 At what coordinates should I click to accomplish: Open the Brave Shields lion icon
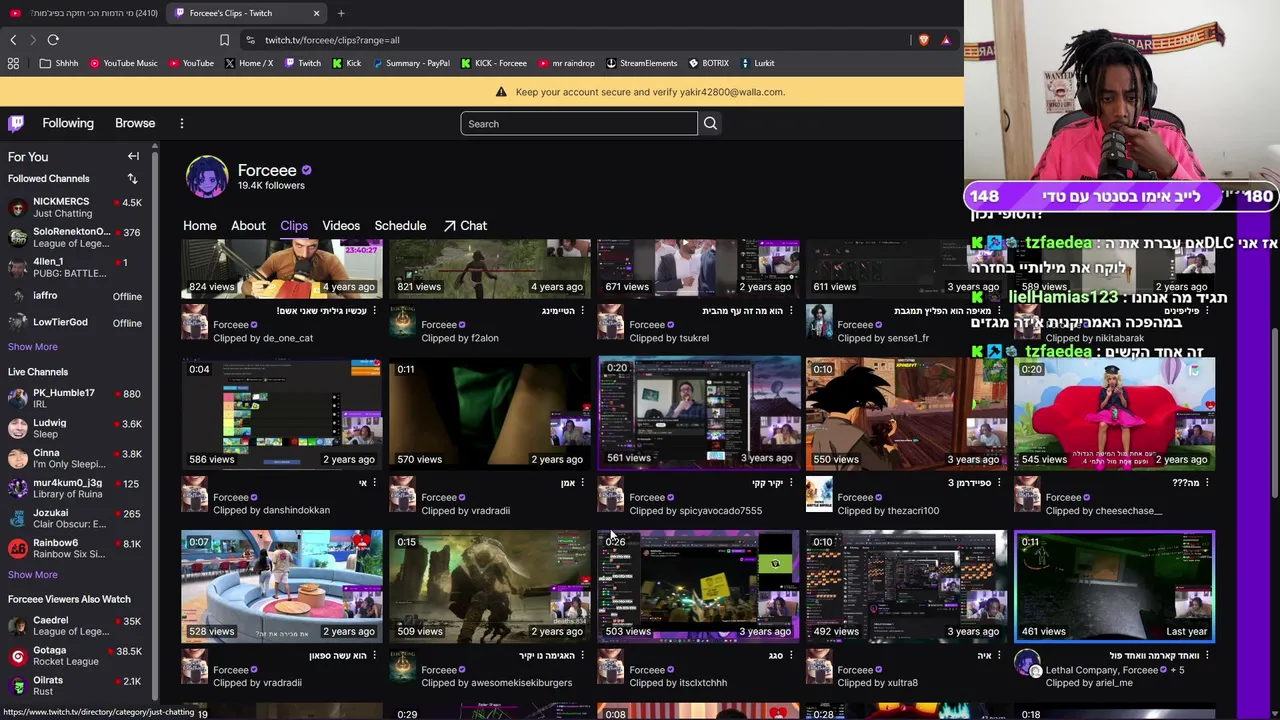tap(924, 40)
